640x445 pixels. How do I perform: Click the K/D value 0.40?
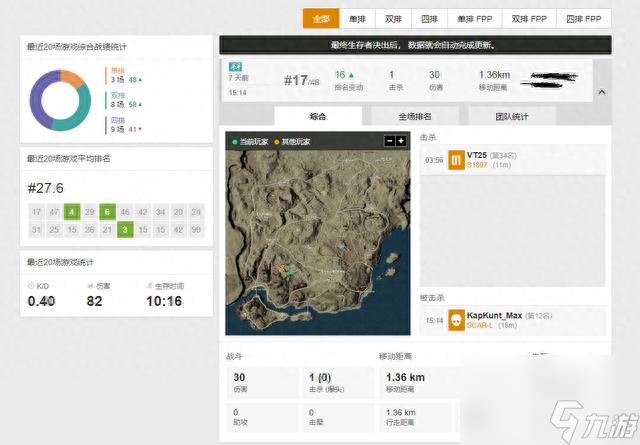click(x=41, y=301)
